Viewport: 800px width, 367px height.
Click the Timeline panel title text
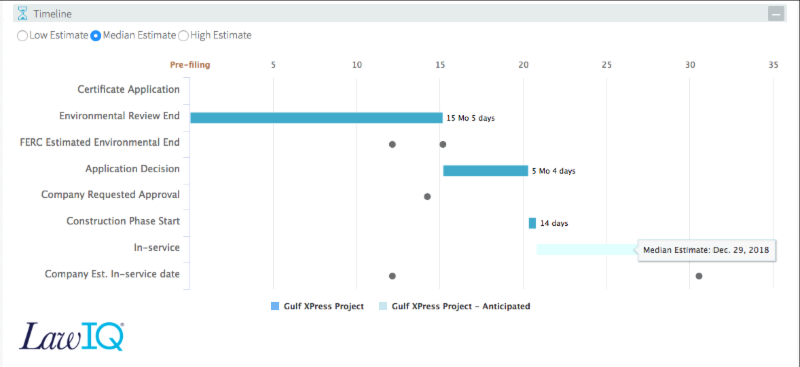pyautogui.click(x=53, y=14)
